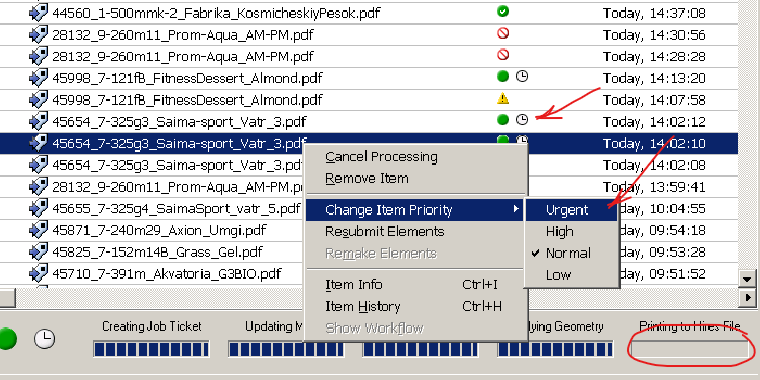Select FitnessDessert_Almond file name at 14:07:58
This screenshot has height=380, width=760.
click(187, 100)
